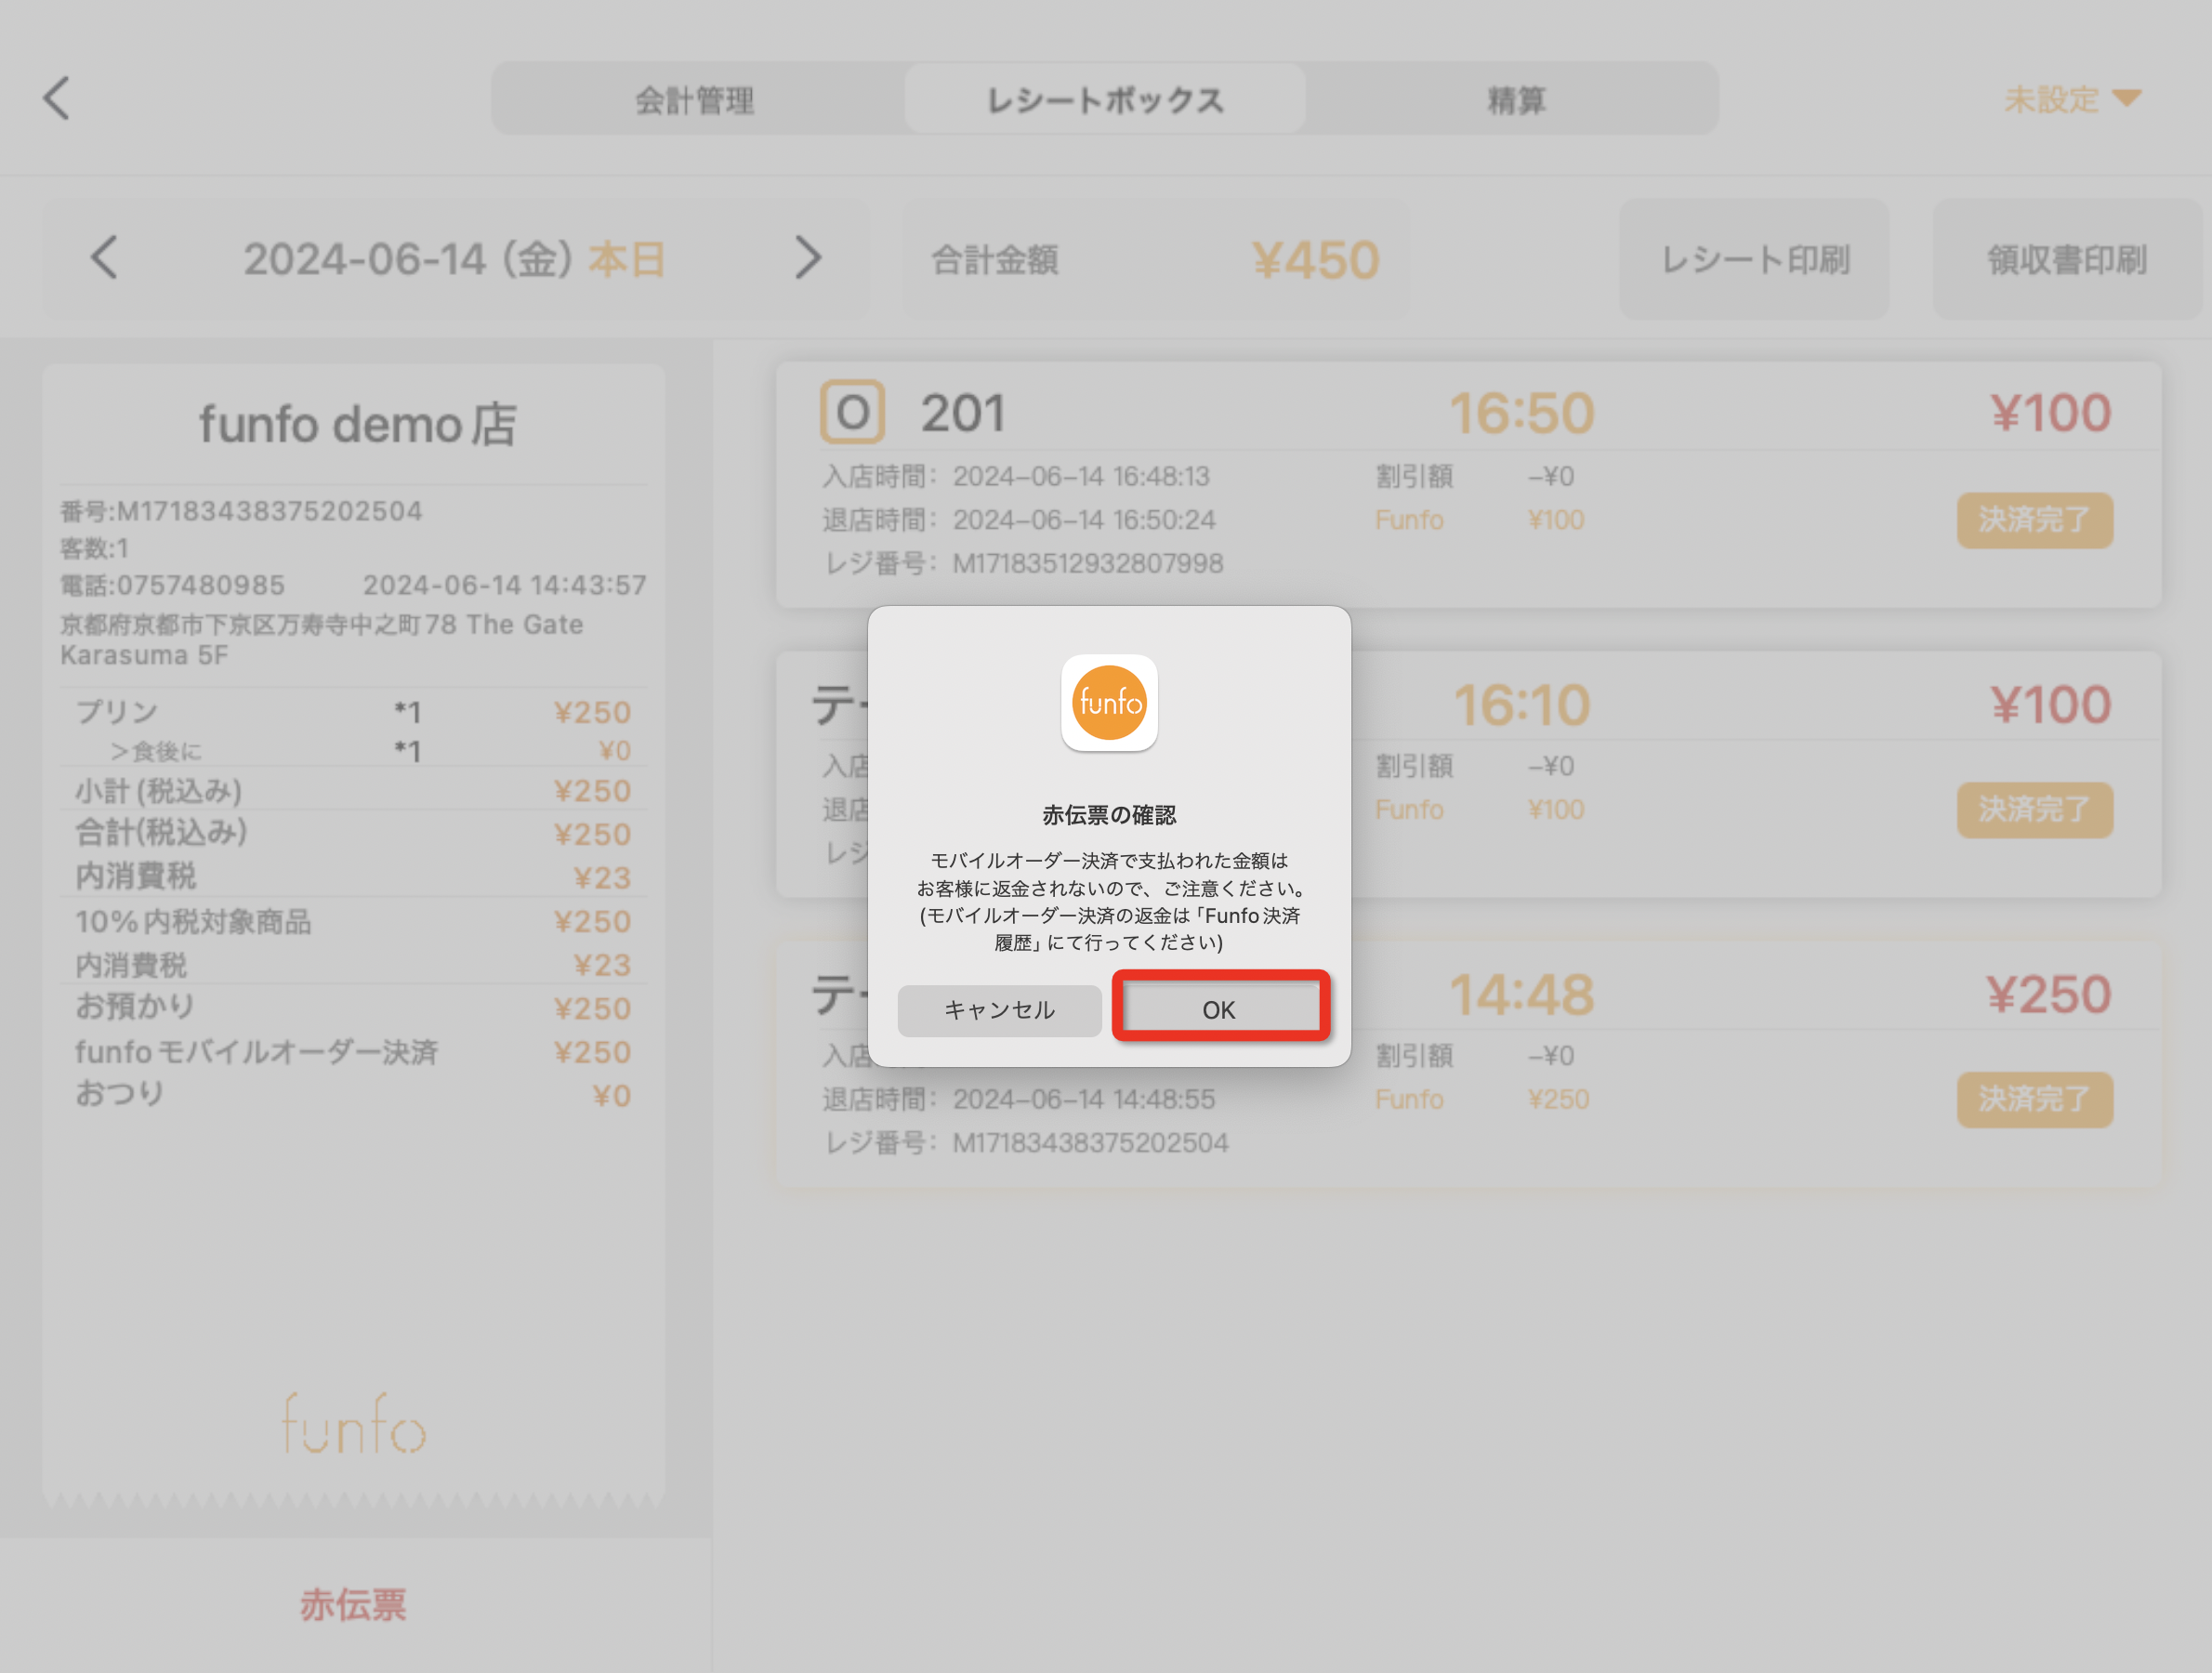Go back with top-left arrow
The width and height of the screenshot is (2212, 1673).
57,98
